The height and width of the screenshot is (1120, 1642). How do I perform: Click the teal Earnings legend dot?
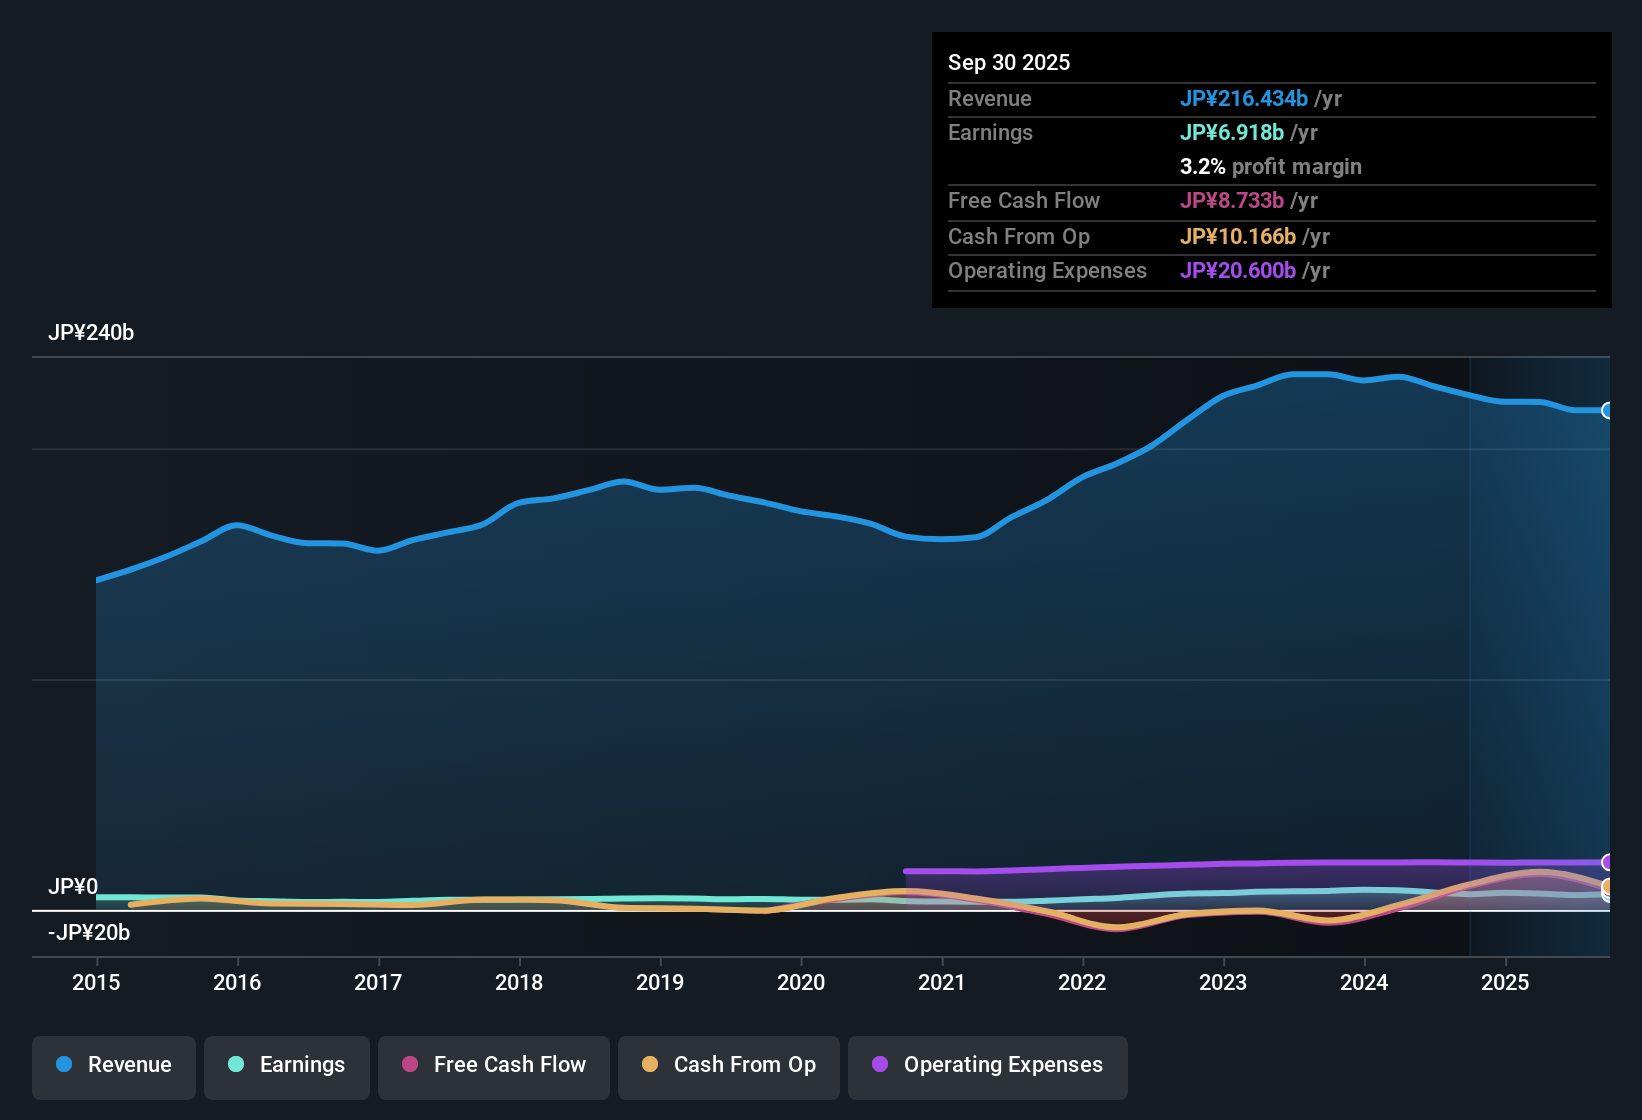pos(236,1065)
